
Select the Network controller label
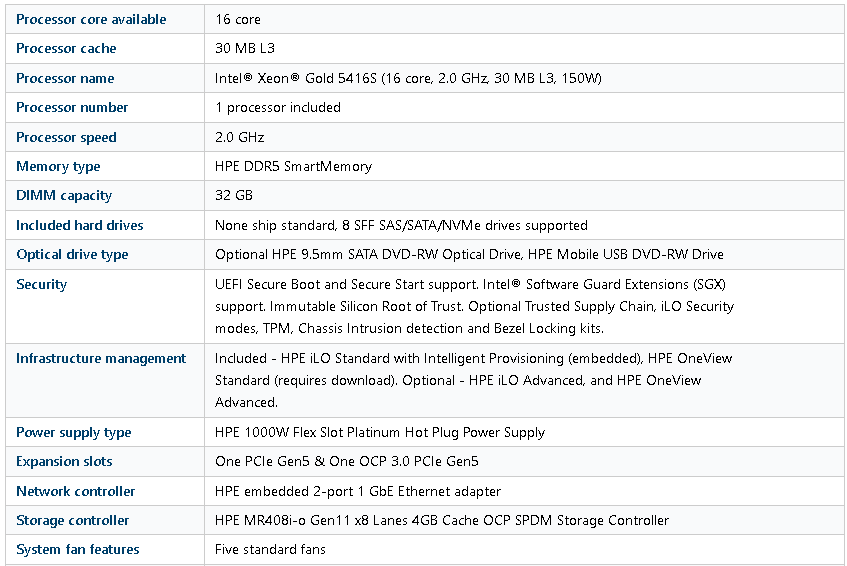[76, 491]
